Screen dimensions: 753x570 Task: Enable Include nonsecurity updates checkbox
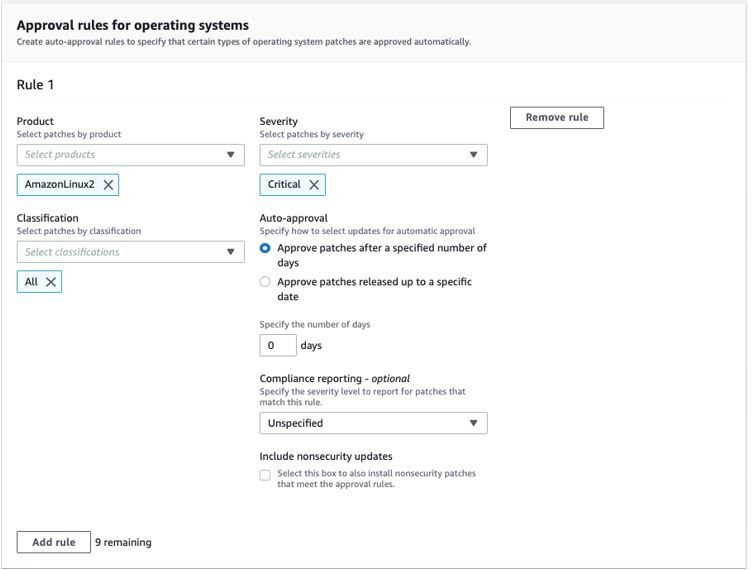pyautogui.click(x=265, y=475)
